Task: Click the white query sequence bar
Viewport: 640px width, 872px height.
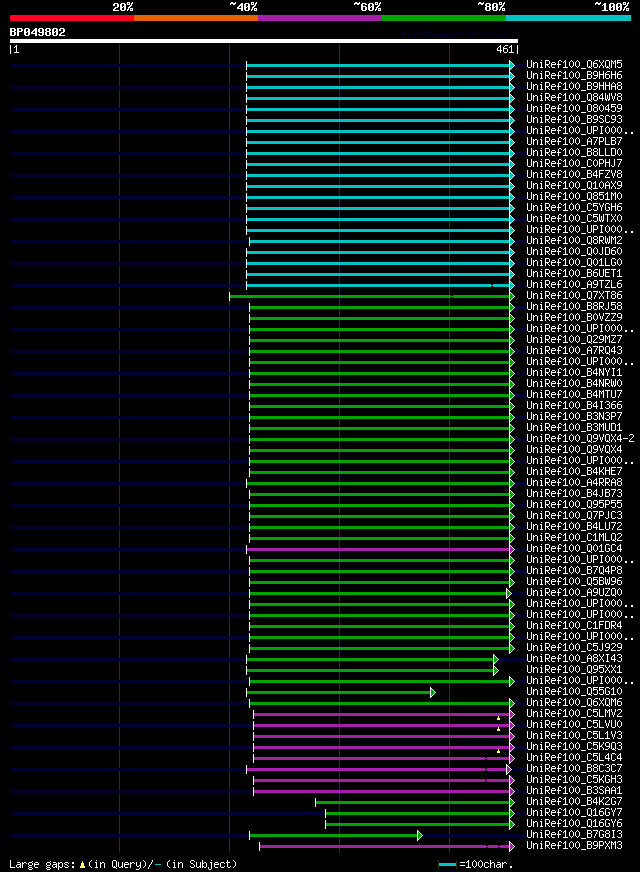Action: [264, 41]
